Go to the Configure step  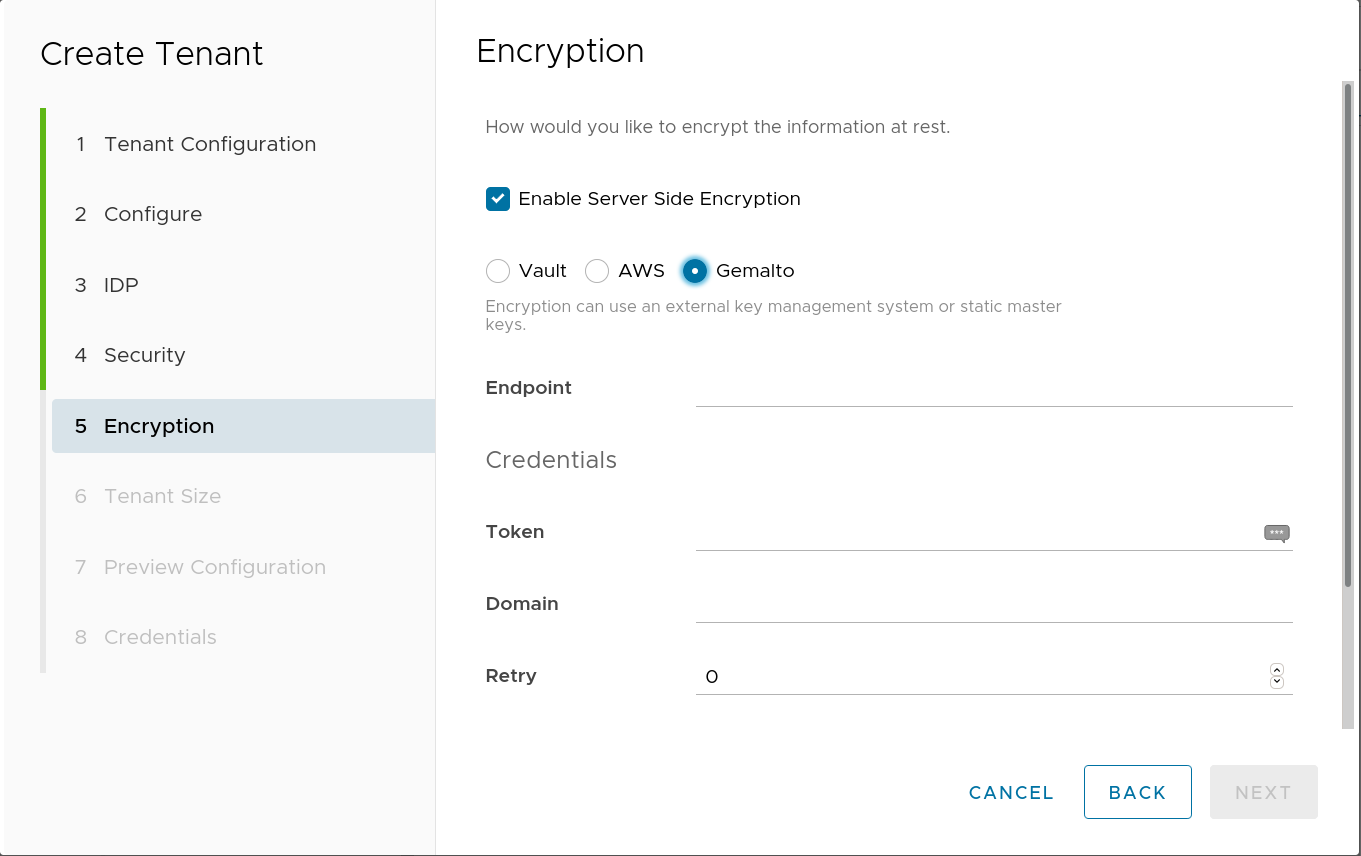pyautogui.click(x=152, y=214)
